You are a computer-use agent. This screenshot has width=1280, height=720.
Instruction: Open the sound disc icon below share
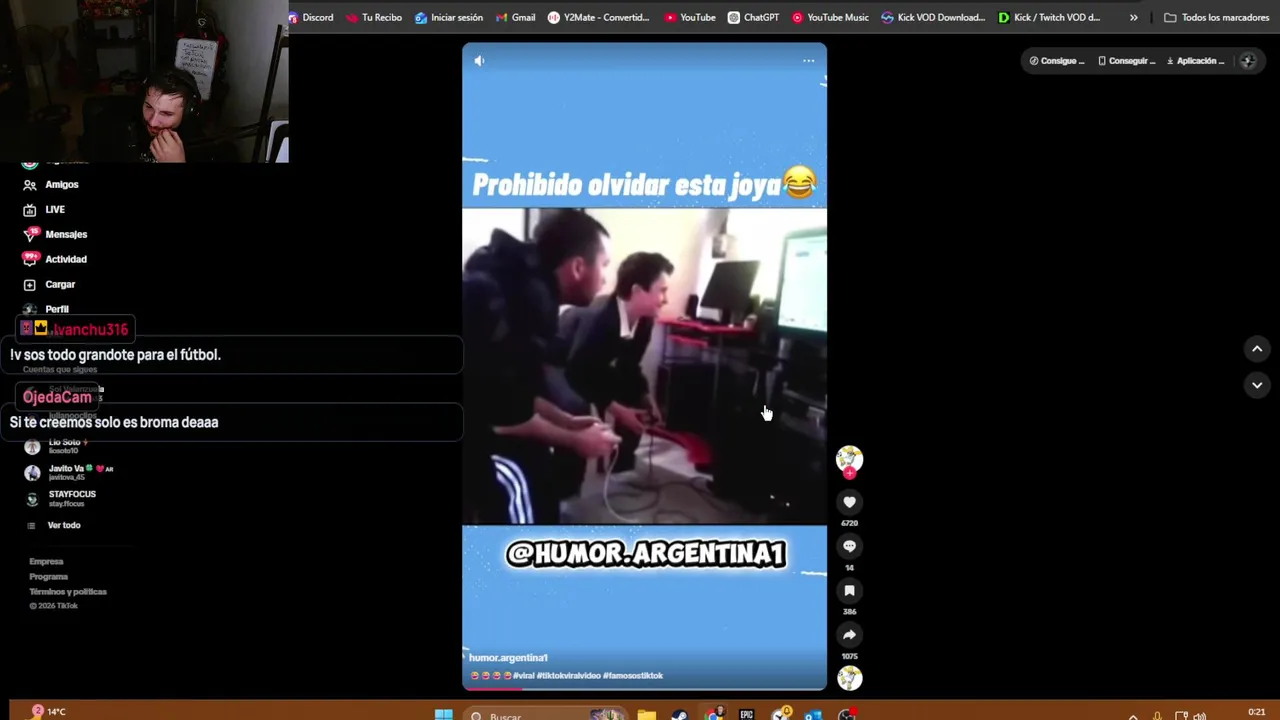849,678
